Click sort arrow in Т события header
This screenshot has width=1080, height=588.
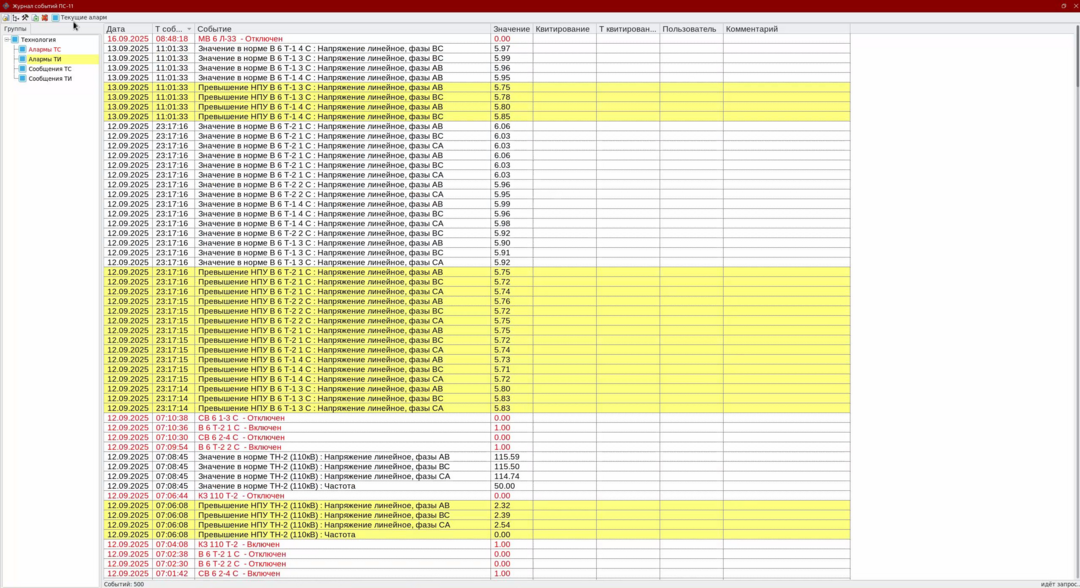coord(188,29)
